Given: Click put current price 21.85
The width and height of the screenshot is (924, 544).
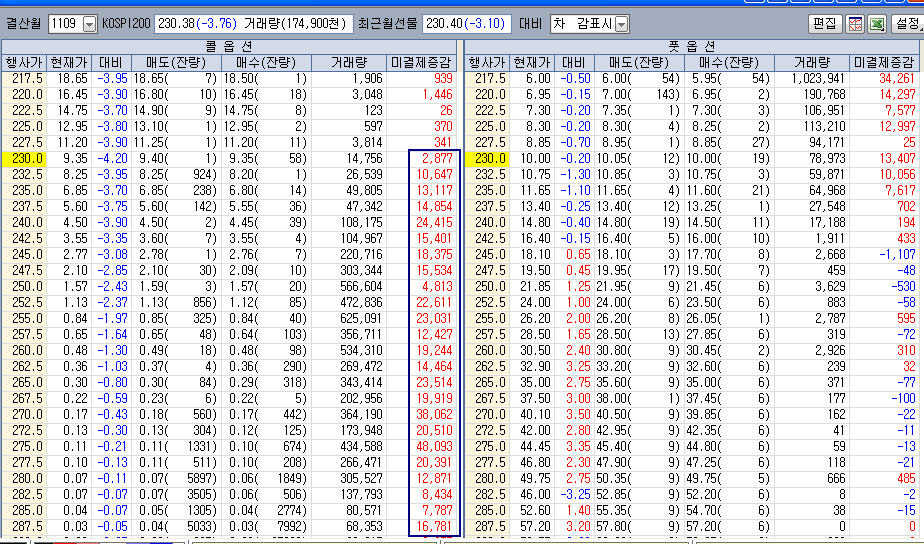Looking at the screenshot, I should click(536, 286).
